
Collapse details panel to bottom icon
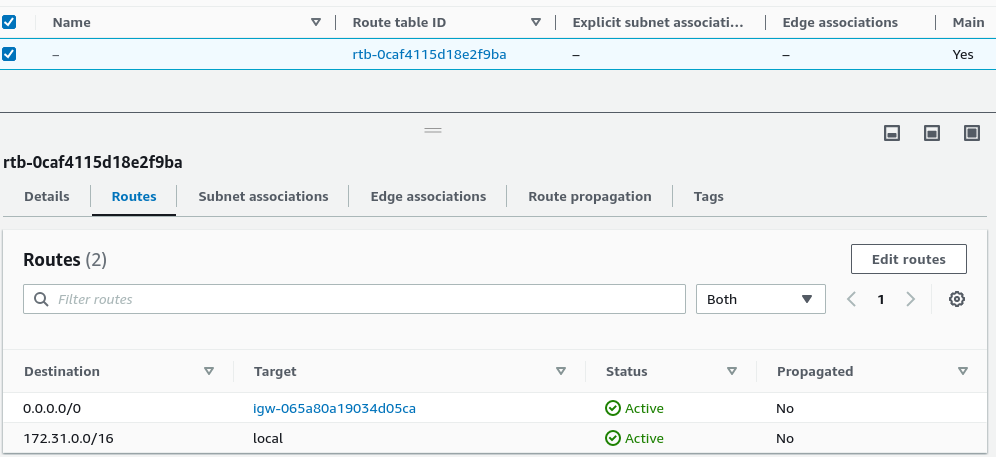pyautogui.click(x=892, y=133)
